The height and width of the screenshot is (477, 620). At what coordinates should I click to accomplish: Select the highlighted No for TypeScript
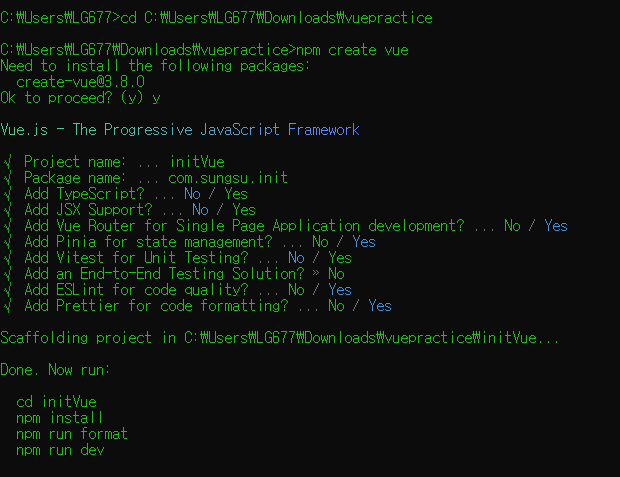[x=193, y=194]
